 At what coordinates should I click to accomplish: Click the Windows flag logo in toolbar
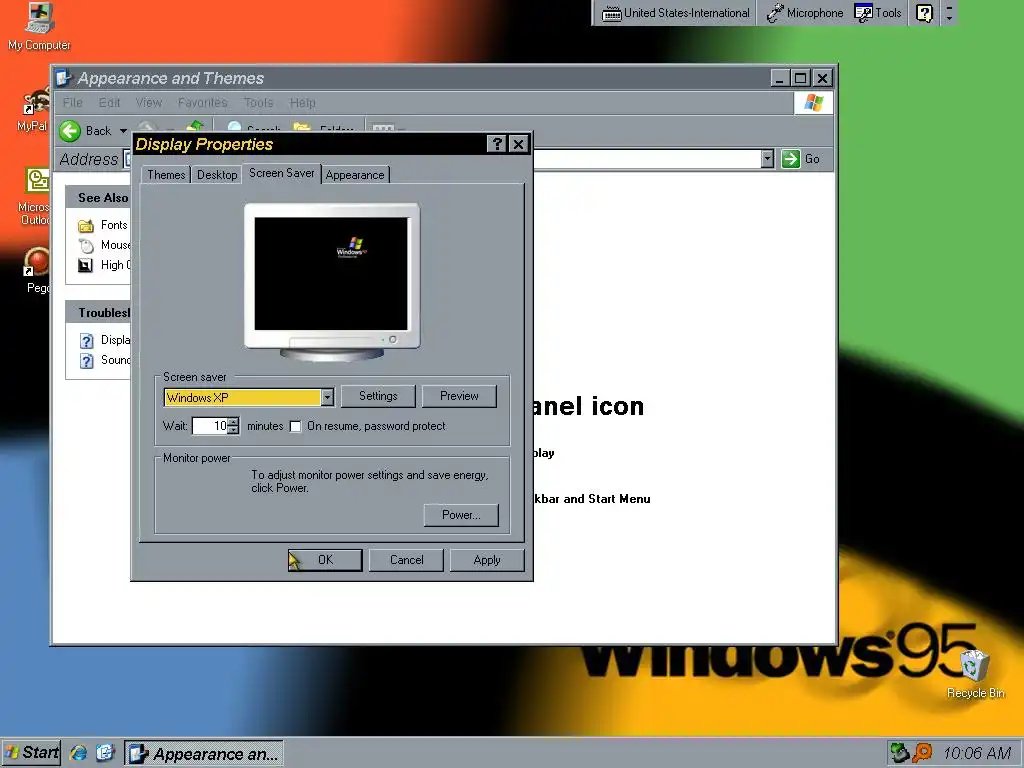[x=814, y=103]
